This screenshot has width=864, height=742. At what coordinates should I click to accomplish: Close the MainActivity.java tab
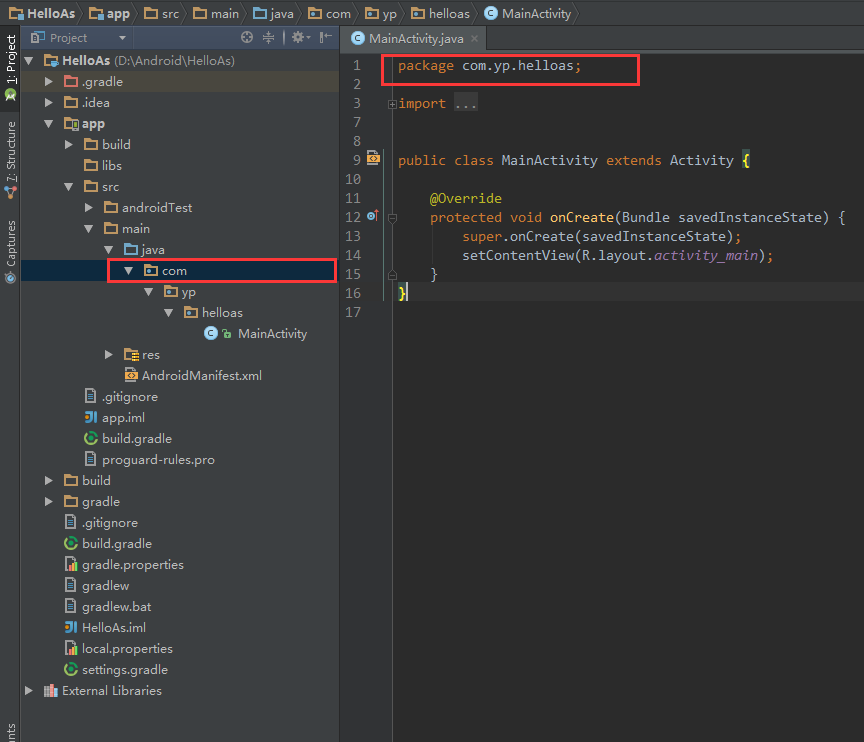[474, 39]
